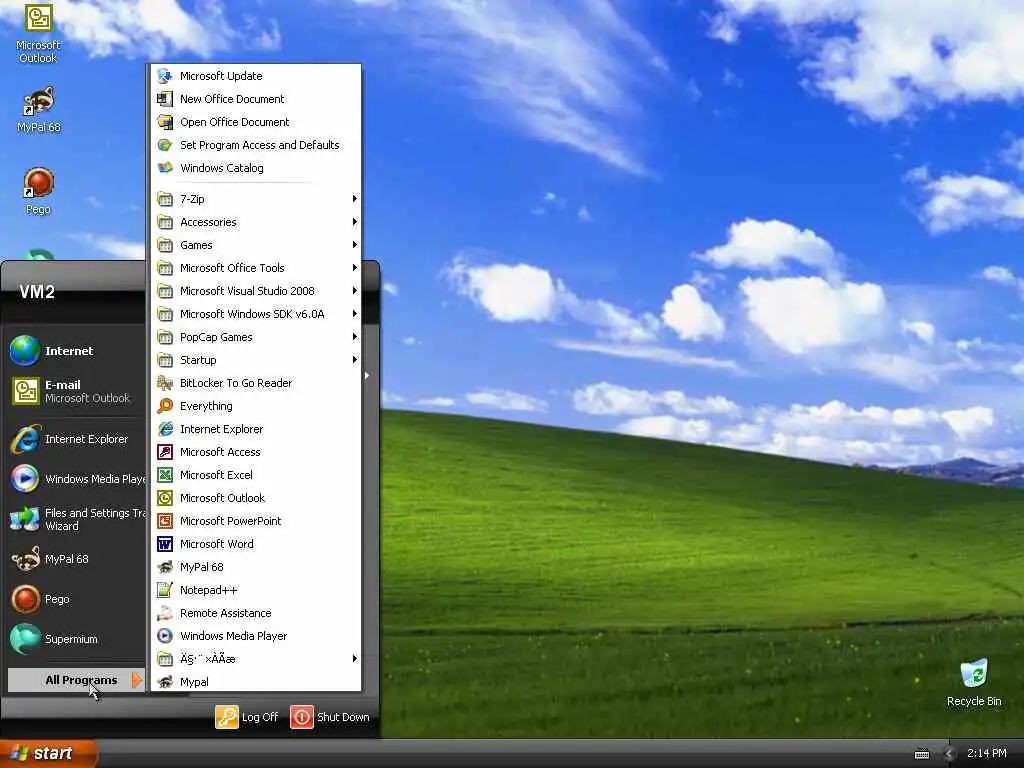Click the Log Off button
Viewport: 1024px width, 768px height.
point(247,717)
